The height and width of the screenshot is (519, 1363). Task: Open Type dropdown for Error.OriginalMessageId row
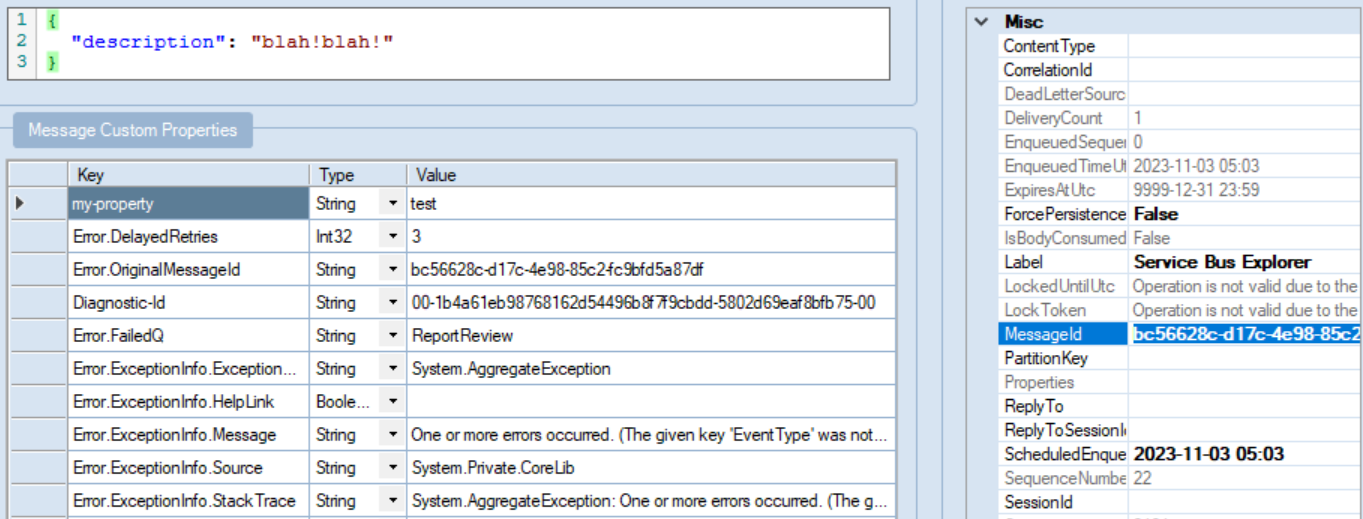click(393, 269)
